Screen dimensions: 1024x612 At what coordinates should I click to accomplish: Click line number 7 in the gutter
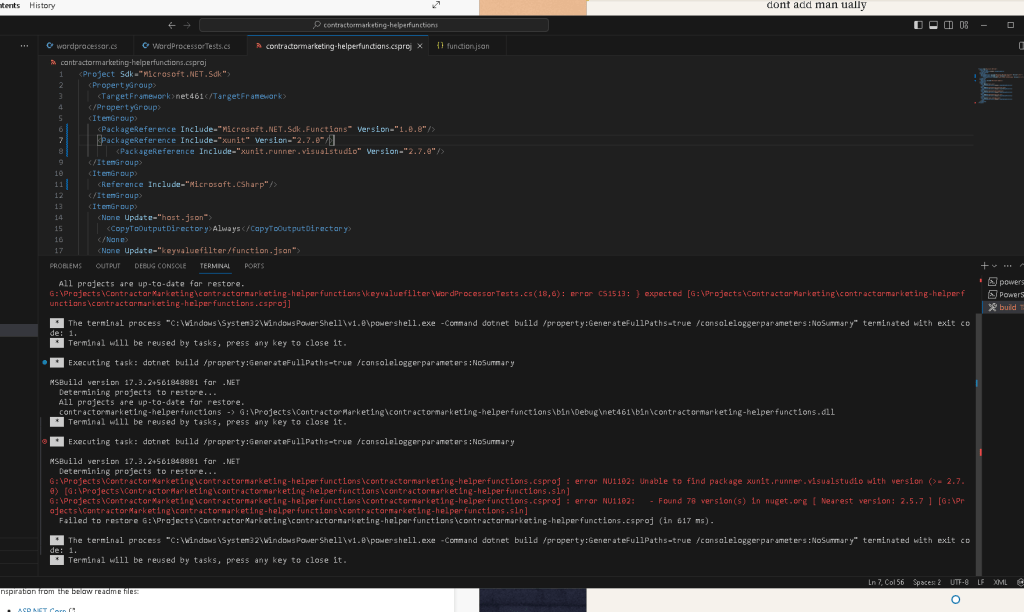pos(61,140)
